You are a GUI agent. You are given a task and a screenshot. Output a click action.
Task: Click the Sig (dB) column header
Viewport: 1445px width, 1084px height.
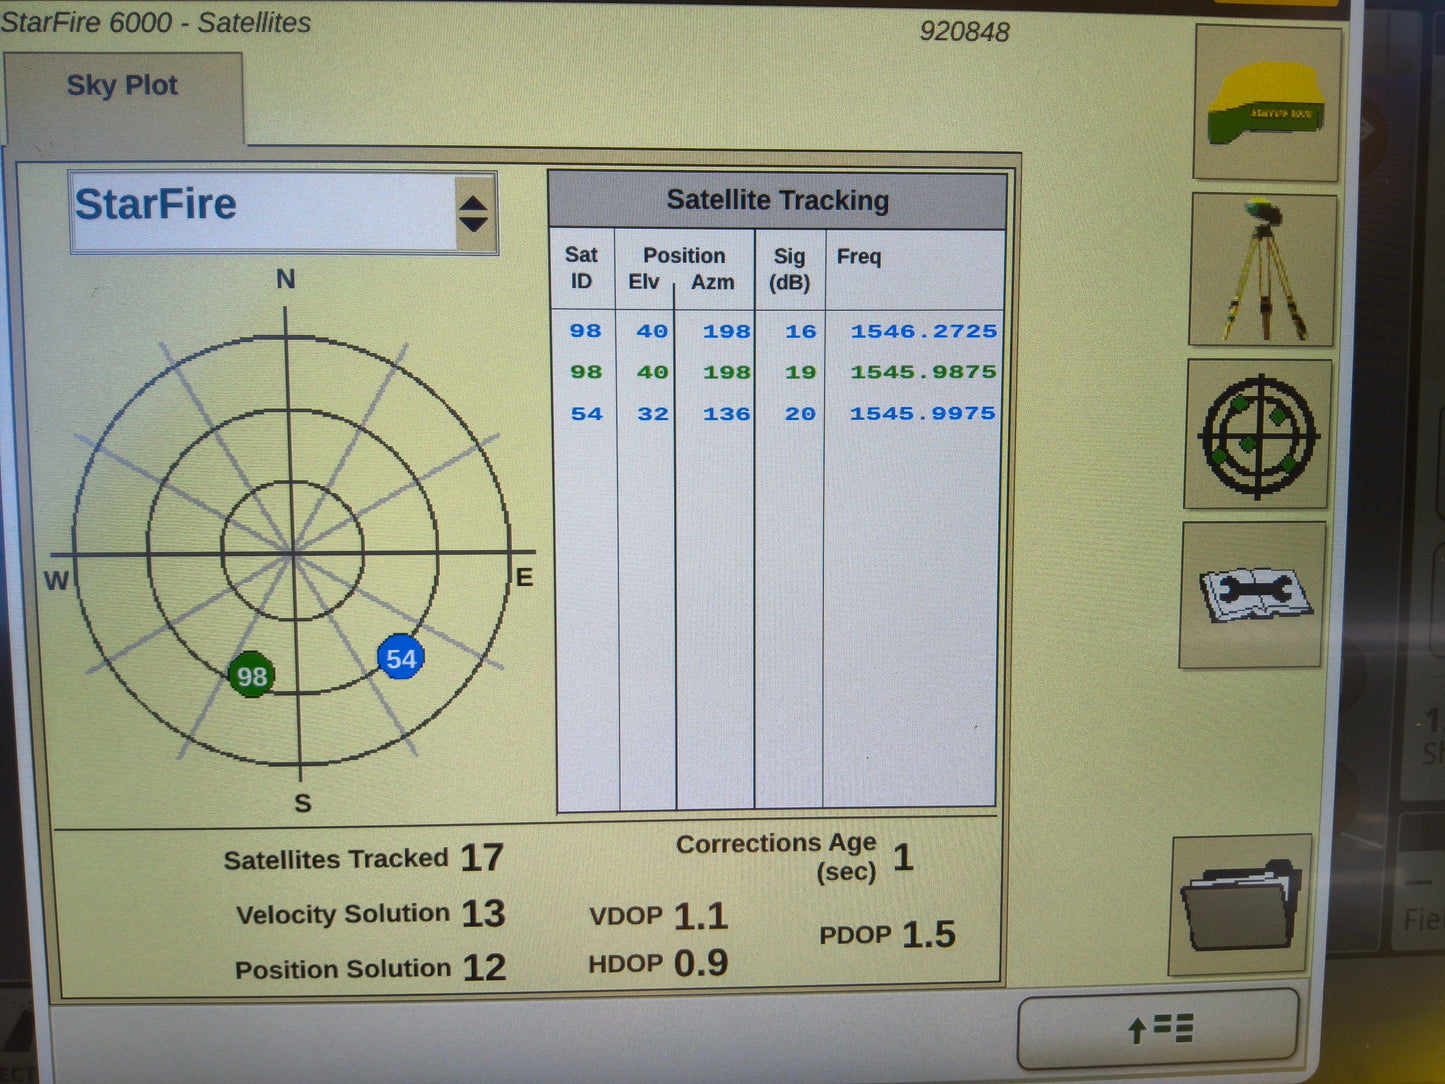(x=789, y=269)
